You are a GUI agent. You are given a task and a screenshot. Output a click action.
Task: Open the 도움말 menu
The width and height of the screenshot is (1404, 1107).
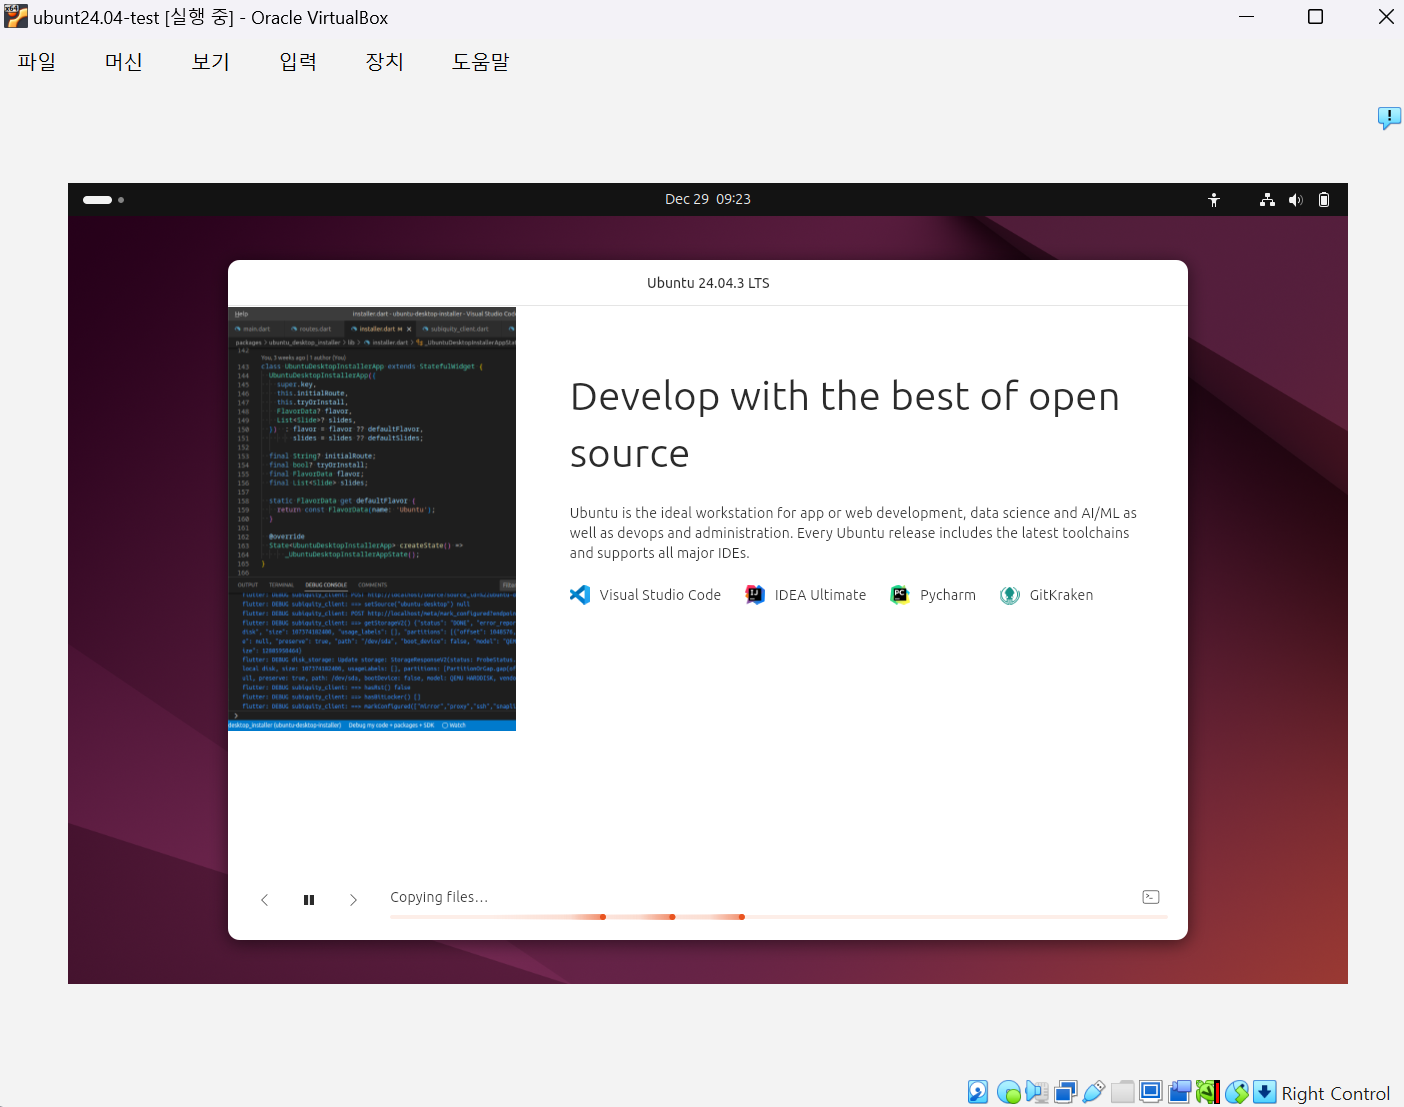click(x=481, y=62)
